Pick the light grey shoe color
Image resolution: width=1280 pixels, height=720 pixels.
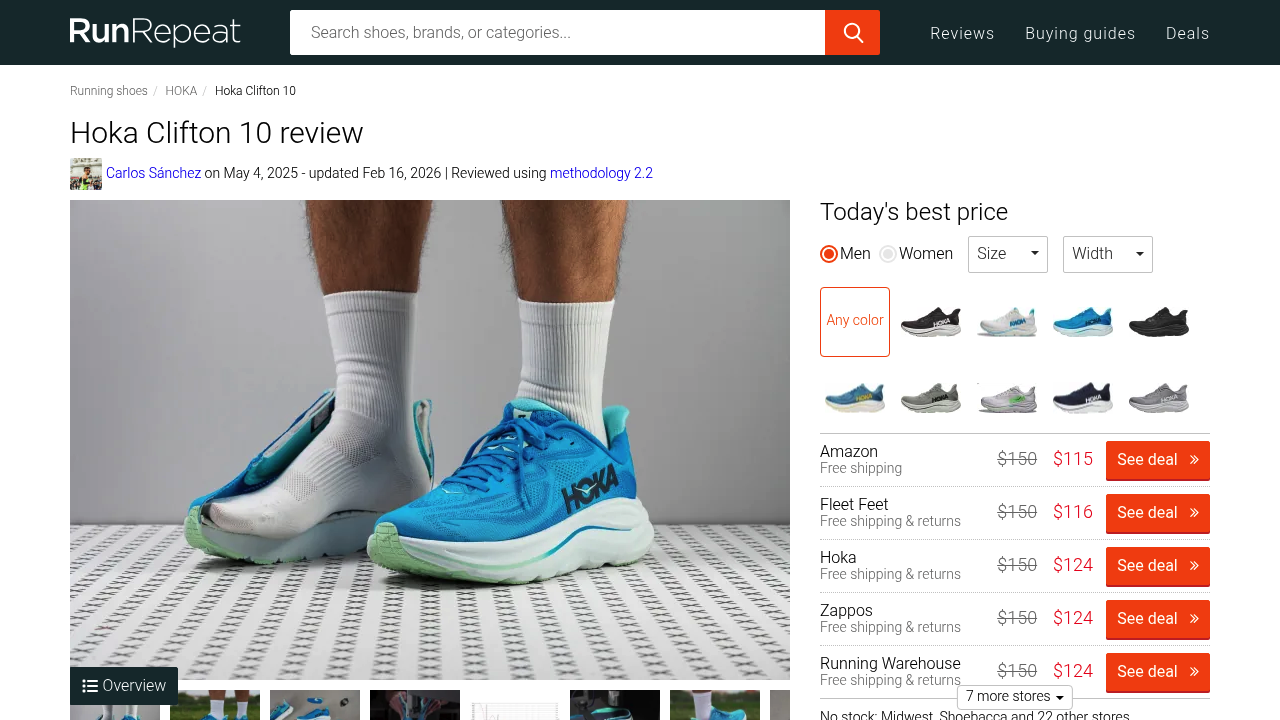click(1159, 397)
